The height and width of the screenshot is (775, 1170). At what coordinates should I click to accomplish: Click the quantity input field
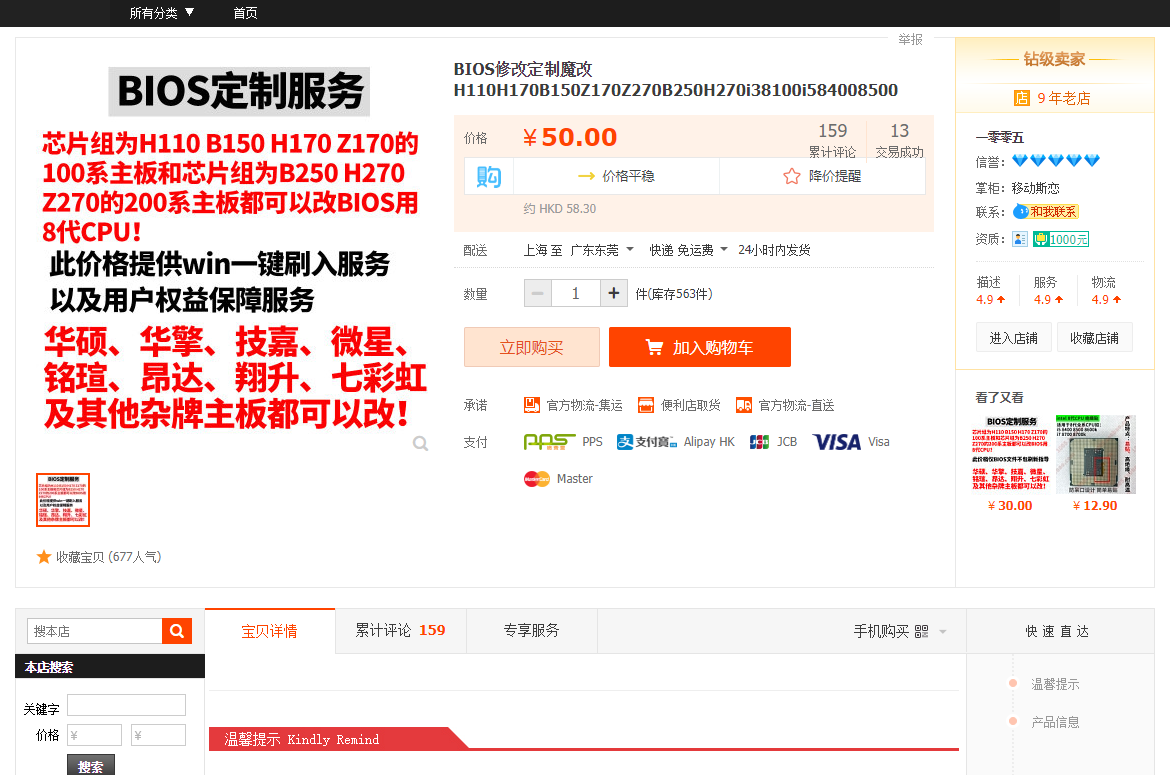point(575,293)
